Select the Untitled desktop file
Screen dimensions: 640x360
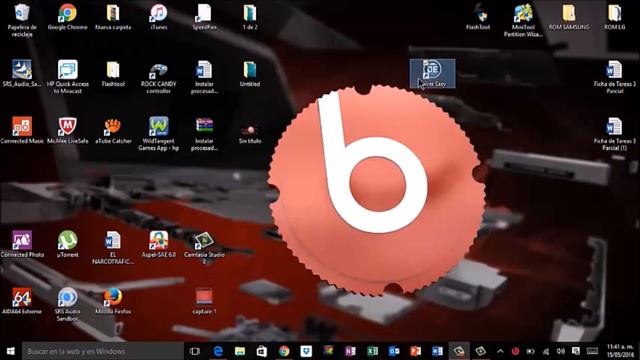(x=250, y=73)
